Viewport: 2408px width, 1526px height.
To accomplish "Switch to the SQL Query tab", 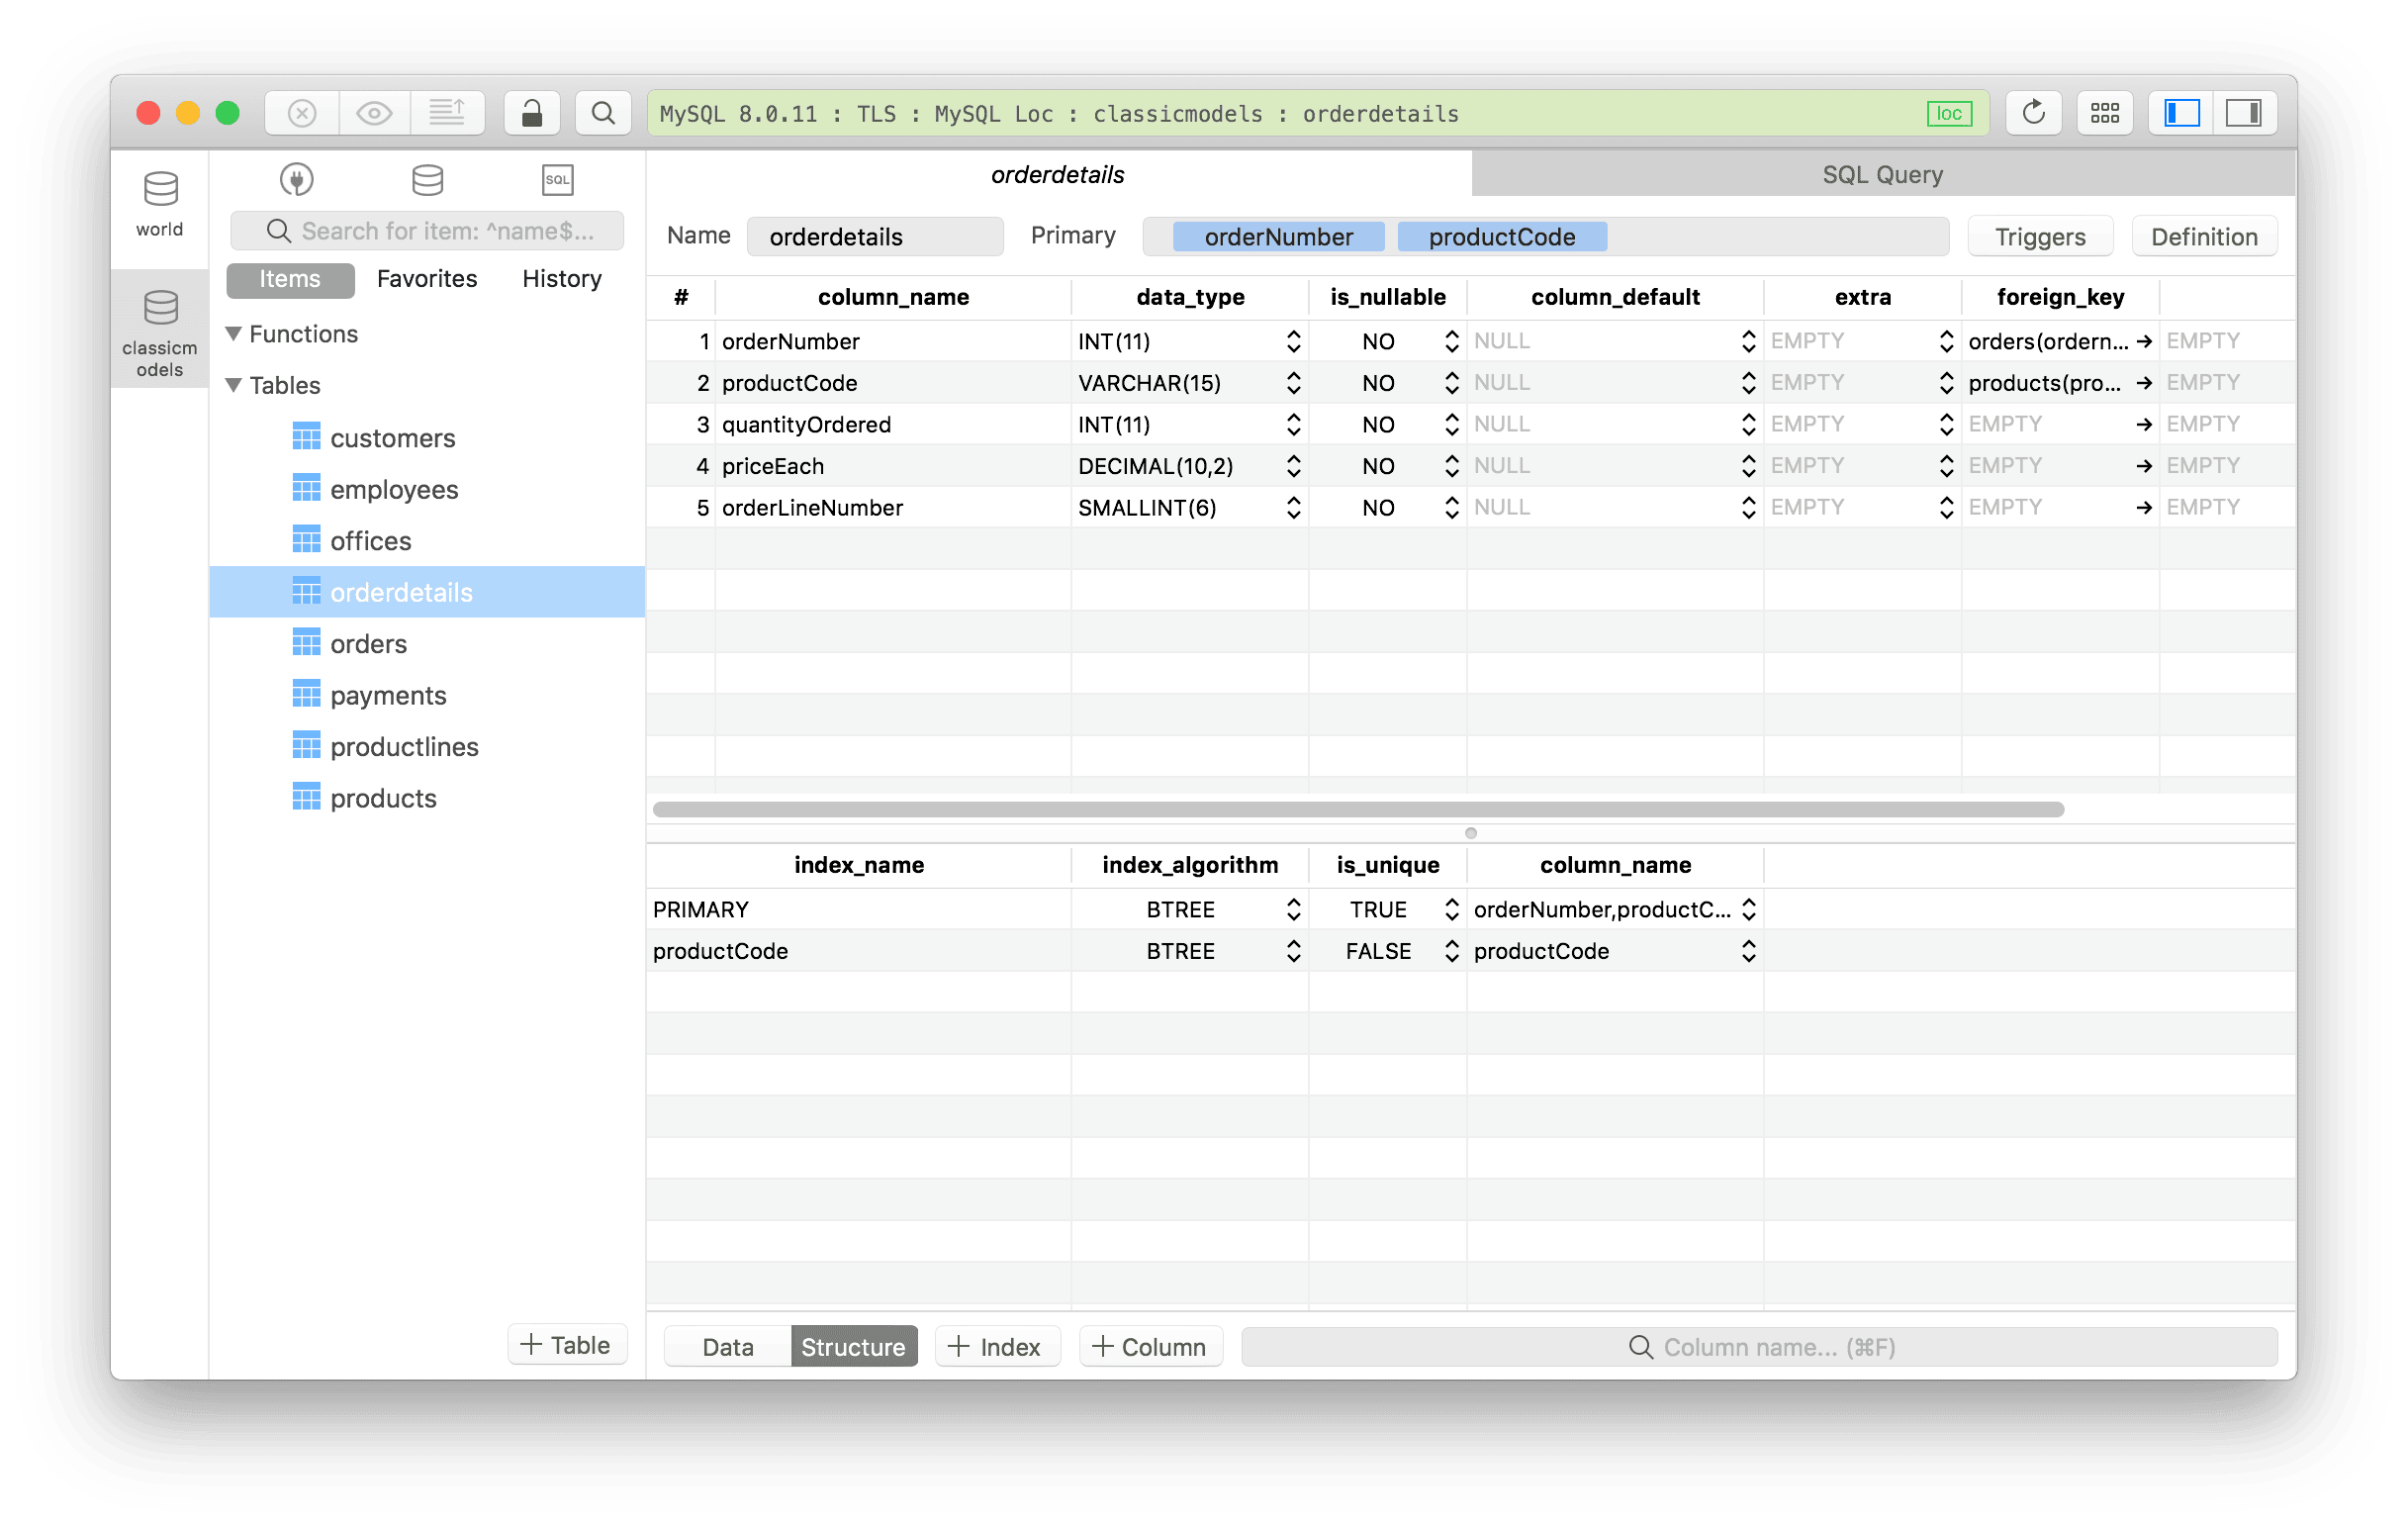I will 1884,174.
